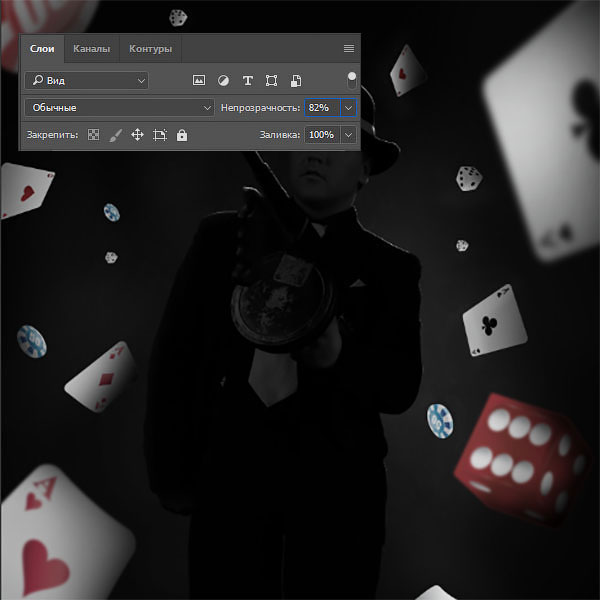Toggle prevent artboard auto-nesting lock
This screenshot has height=600, width=600.
[x=160, y=135]
